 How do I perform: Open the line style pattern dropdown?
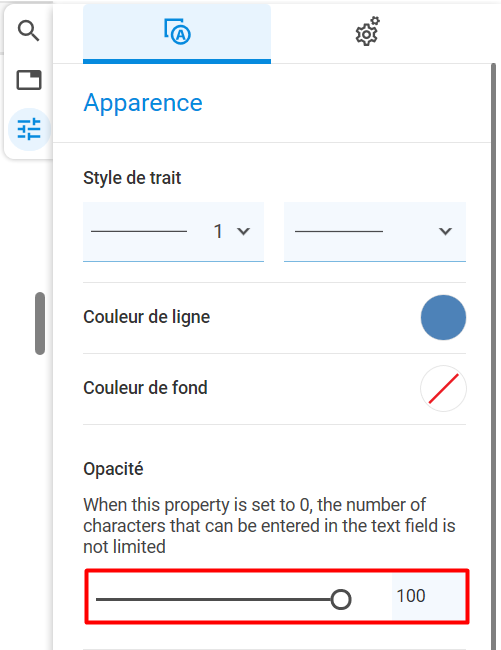(375, 232)
